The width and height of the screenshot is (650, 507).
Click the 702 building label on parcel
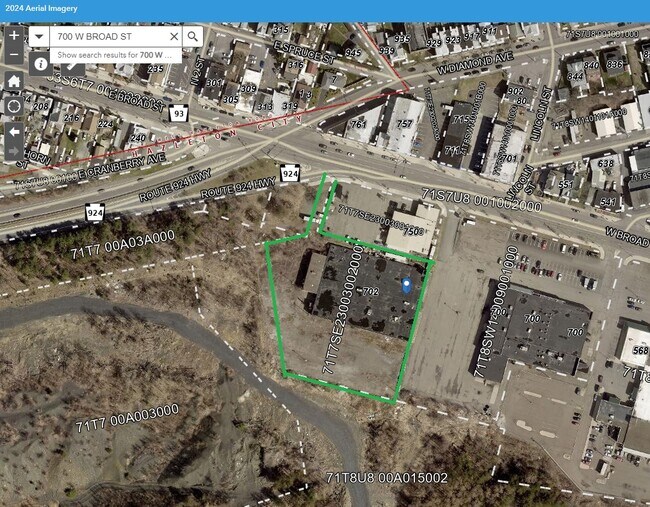(x=371, y=291)
